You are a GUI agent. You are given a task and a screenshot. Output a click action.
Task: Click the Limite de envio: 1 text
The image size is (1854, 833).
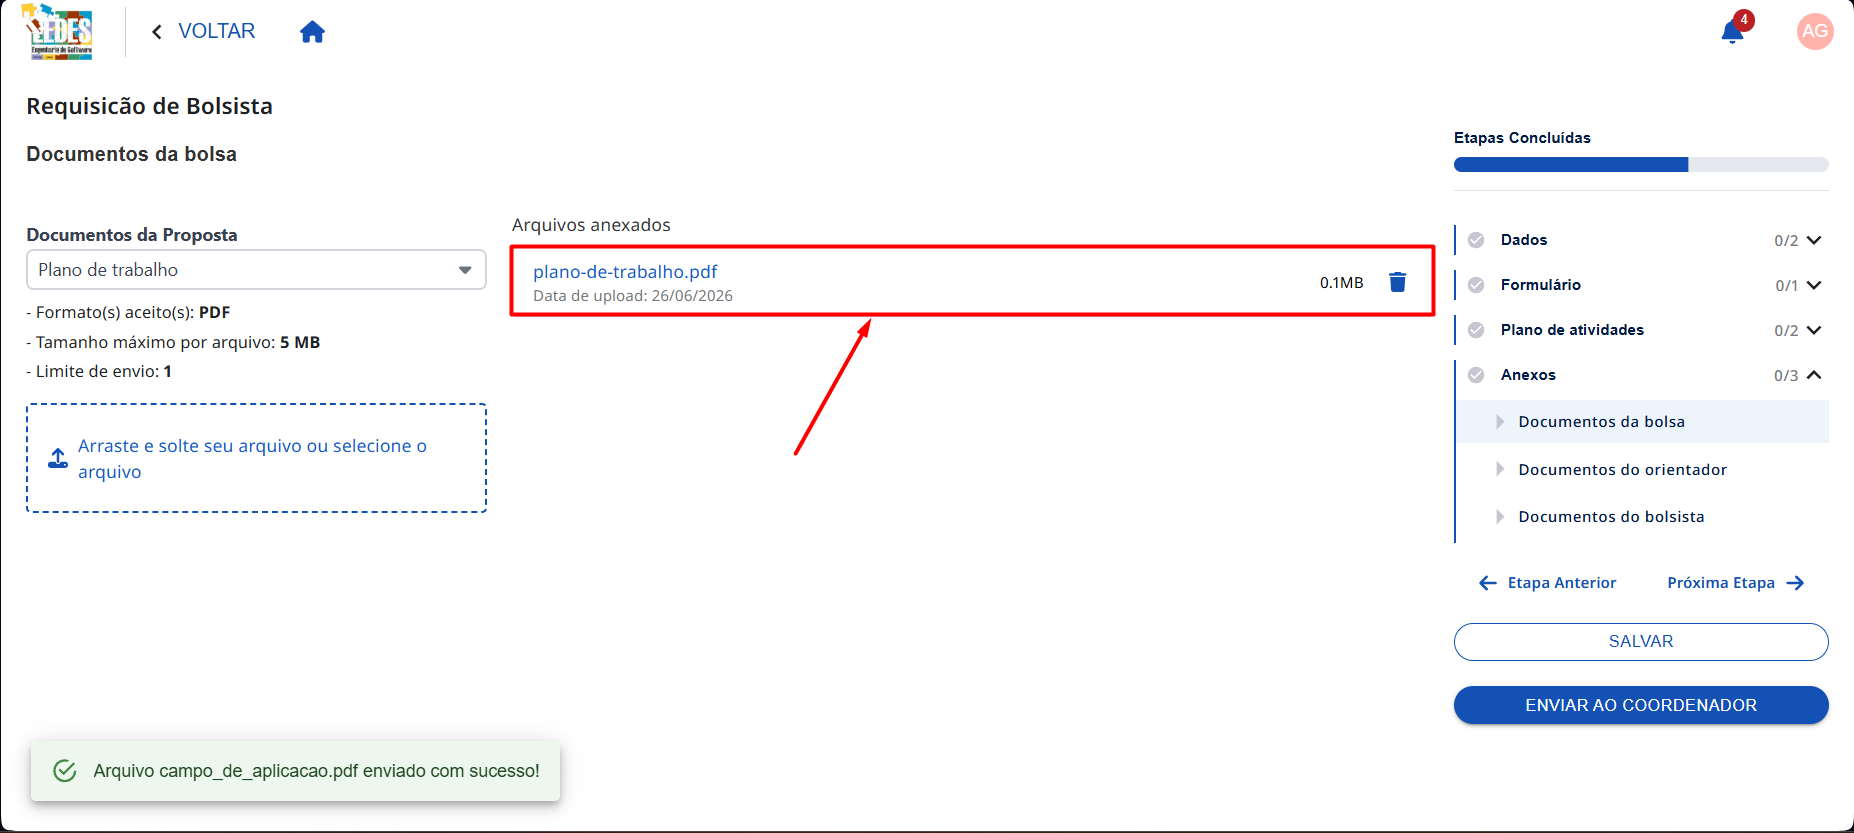99,371
